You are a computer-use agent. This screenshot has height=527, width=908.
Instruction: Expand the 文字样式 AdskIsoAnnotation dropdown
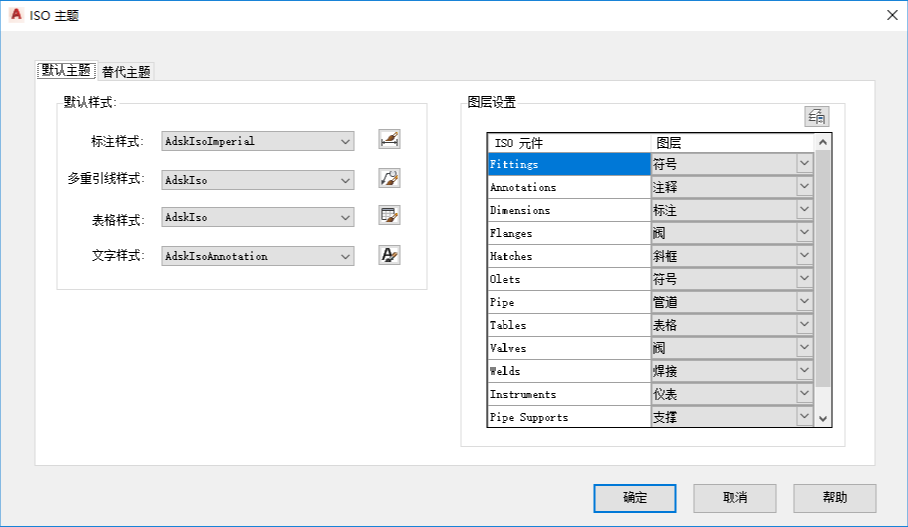pyautogui.click(x=346, y=256)
